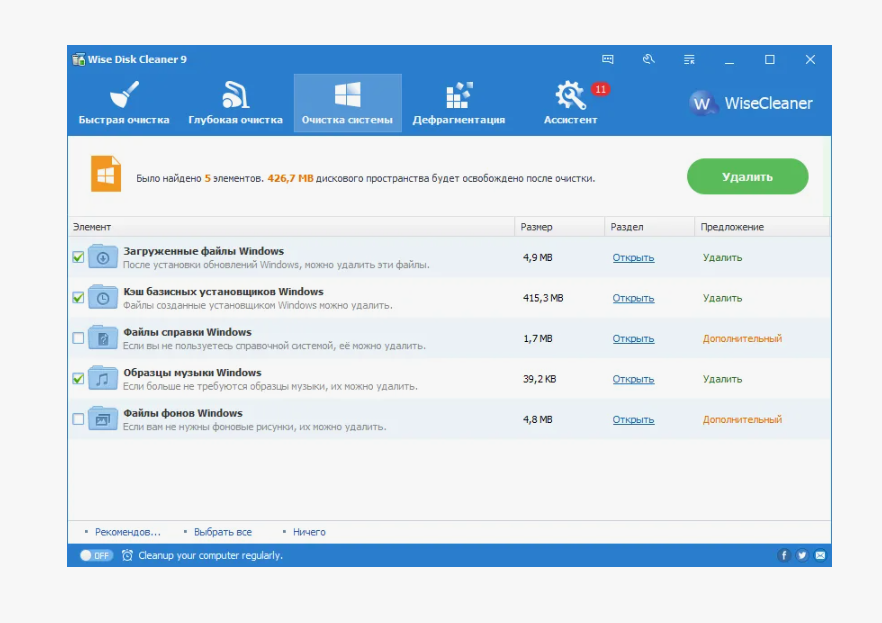The image size is (882, 623).
Task: Toggle the scheduled cleanup OFF switch
Action: [x=96, y=556]
